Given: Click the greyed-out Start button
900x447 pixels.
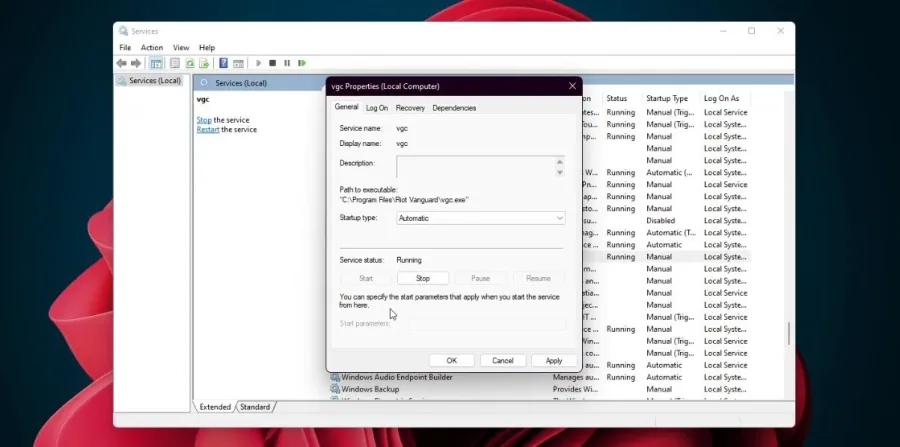Looking at the screenshot, I should click(x=366, y=278).
